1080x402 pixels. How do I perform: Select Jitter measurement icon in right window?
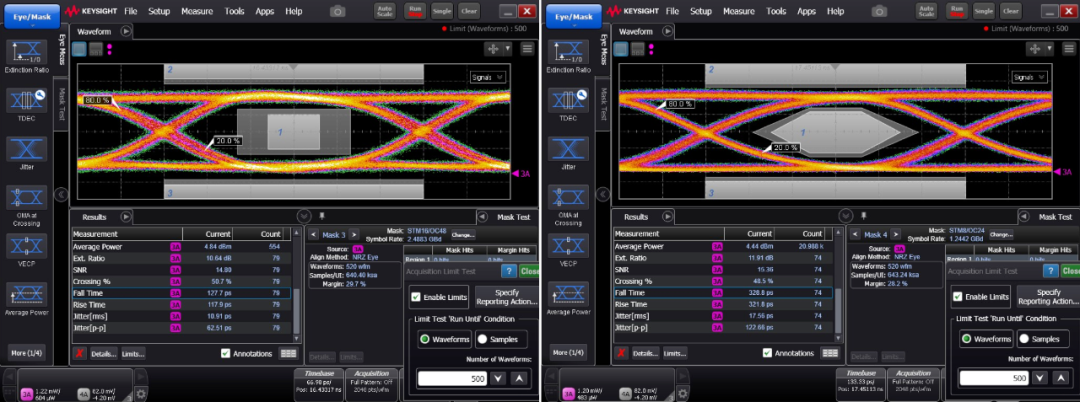click(x=568, y=149)
